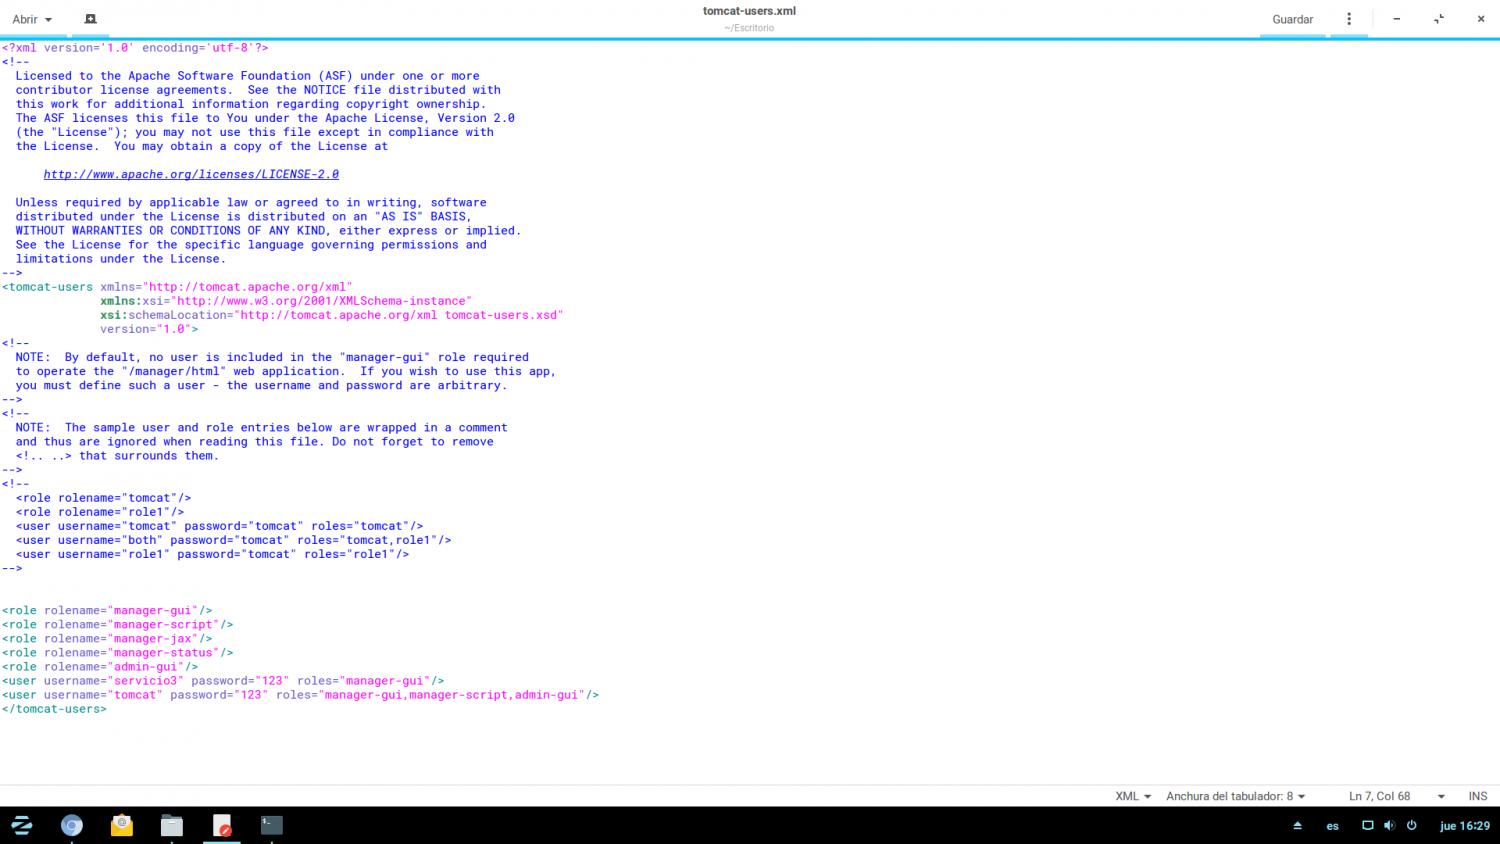Click the 'Unless required by applicable law' line
The height and width of the screenshot is (844, 1500).
251,202
